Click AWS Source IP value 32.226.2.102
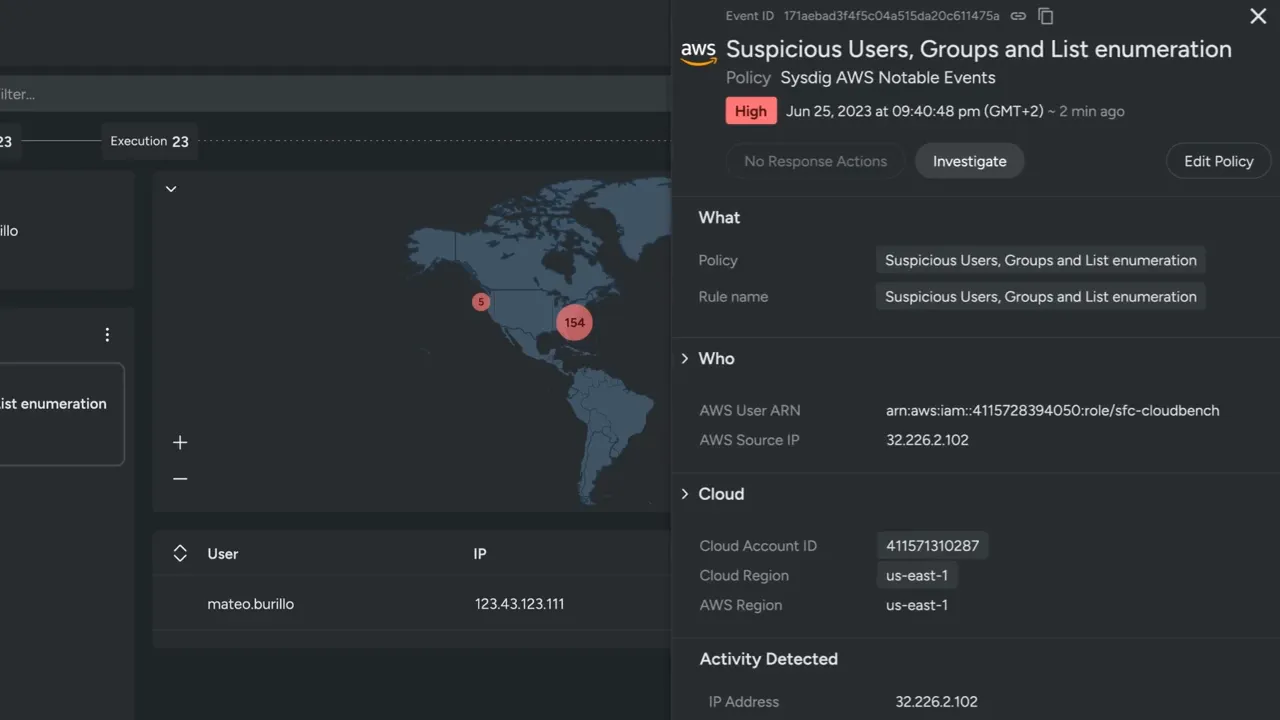 [927, 440]
